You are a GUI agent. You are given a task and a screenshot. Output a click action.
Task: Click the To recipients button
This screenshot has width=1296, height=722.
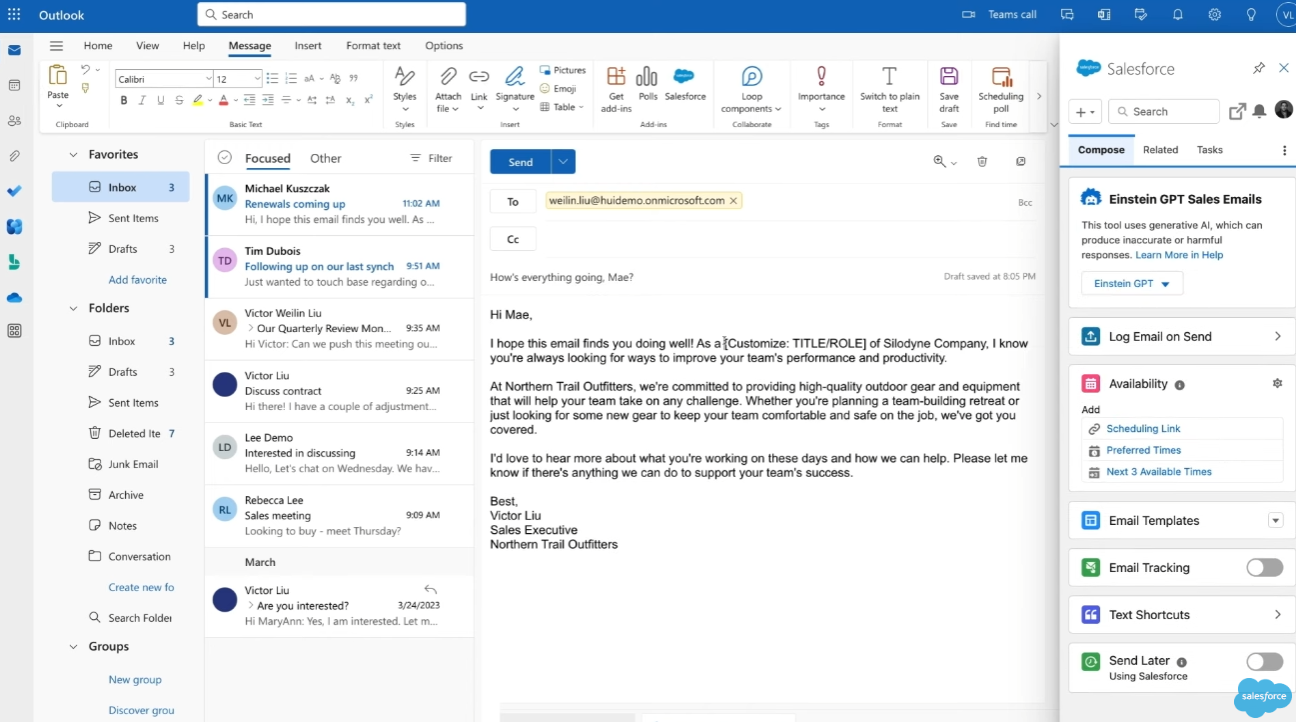513,201
